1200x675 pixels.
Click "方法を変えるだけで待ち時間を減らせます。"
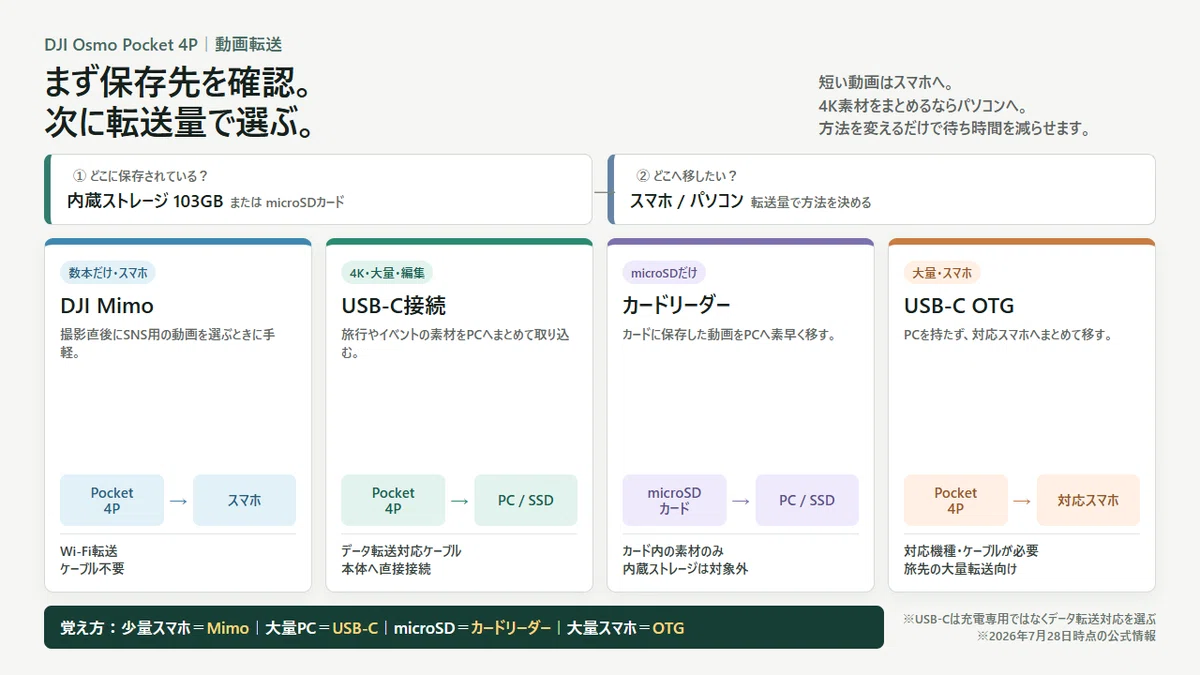click(954, 128)
